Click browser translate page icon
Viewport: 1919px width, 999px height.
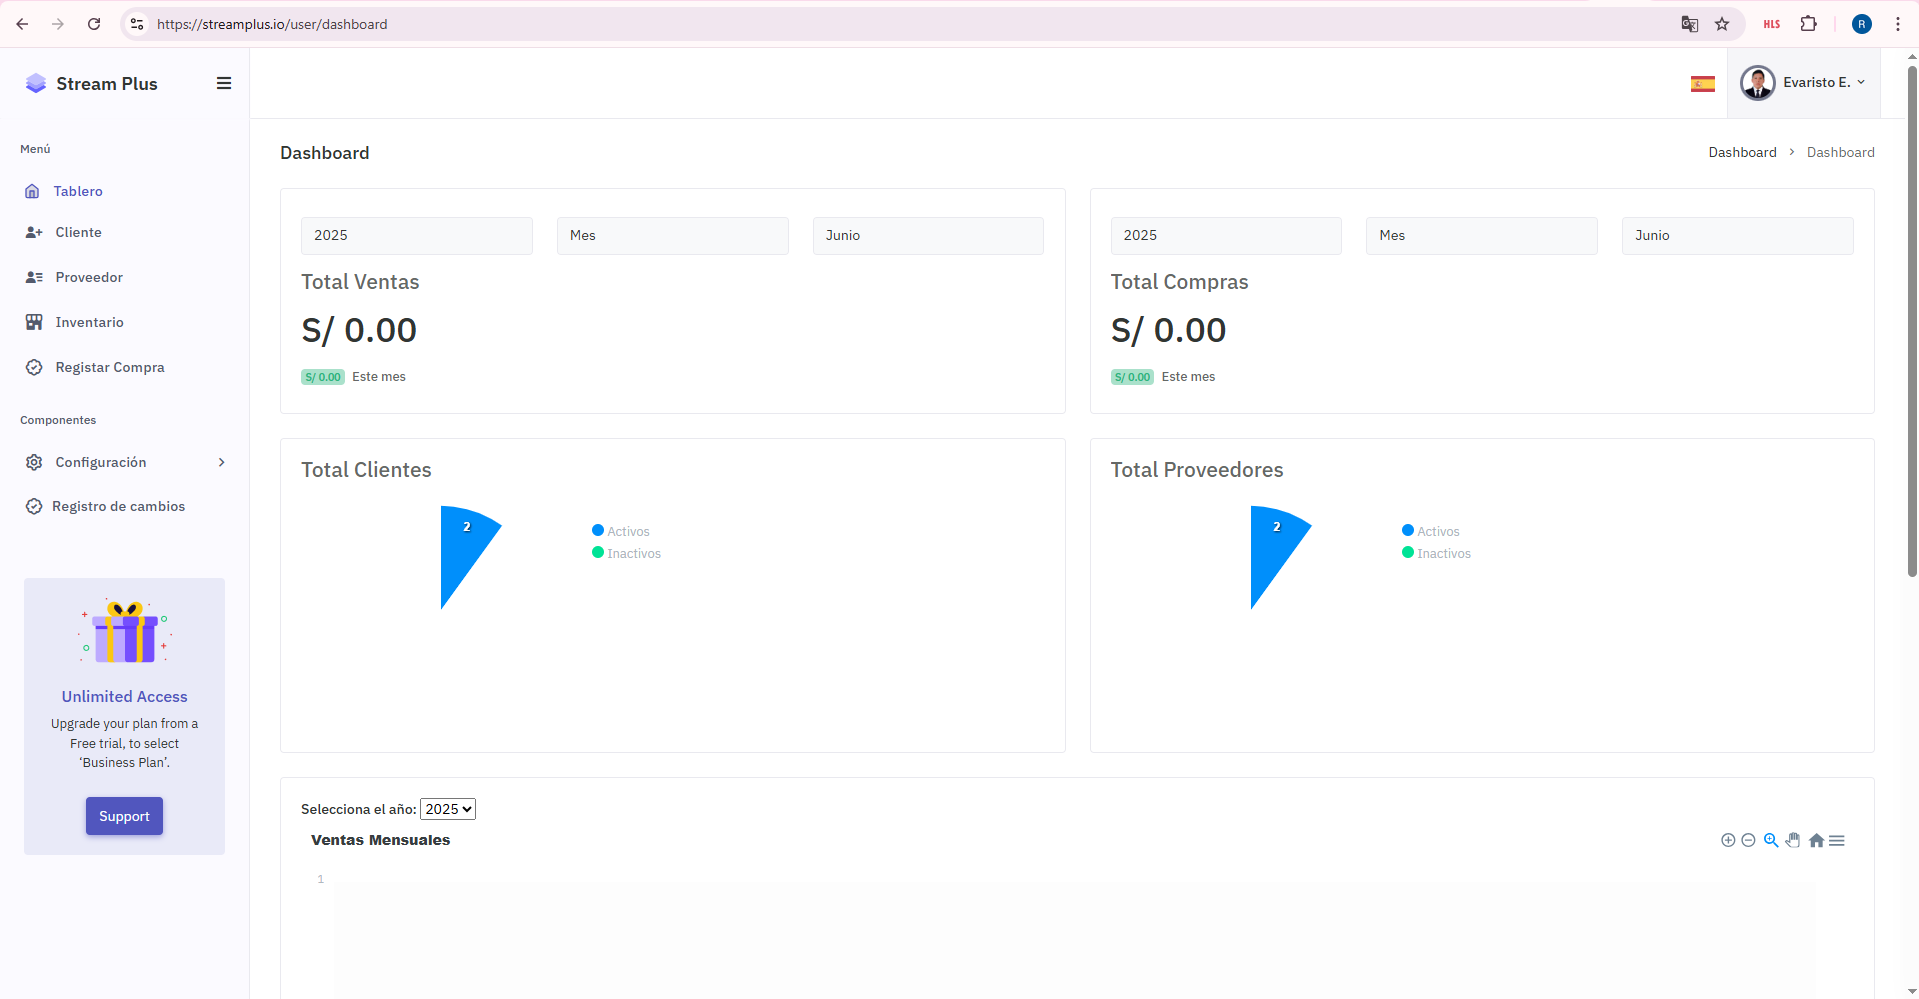[1690, 24]
